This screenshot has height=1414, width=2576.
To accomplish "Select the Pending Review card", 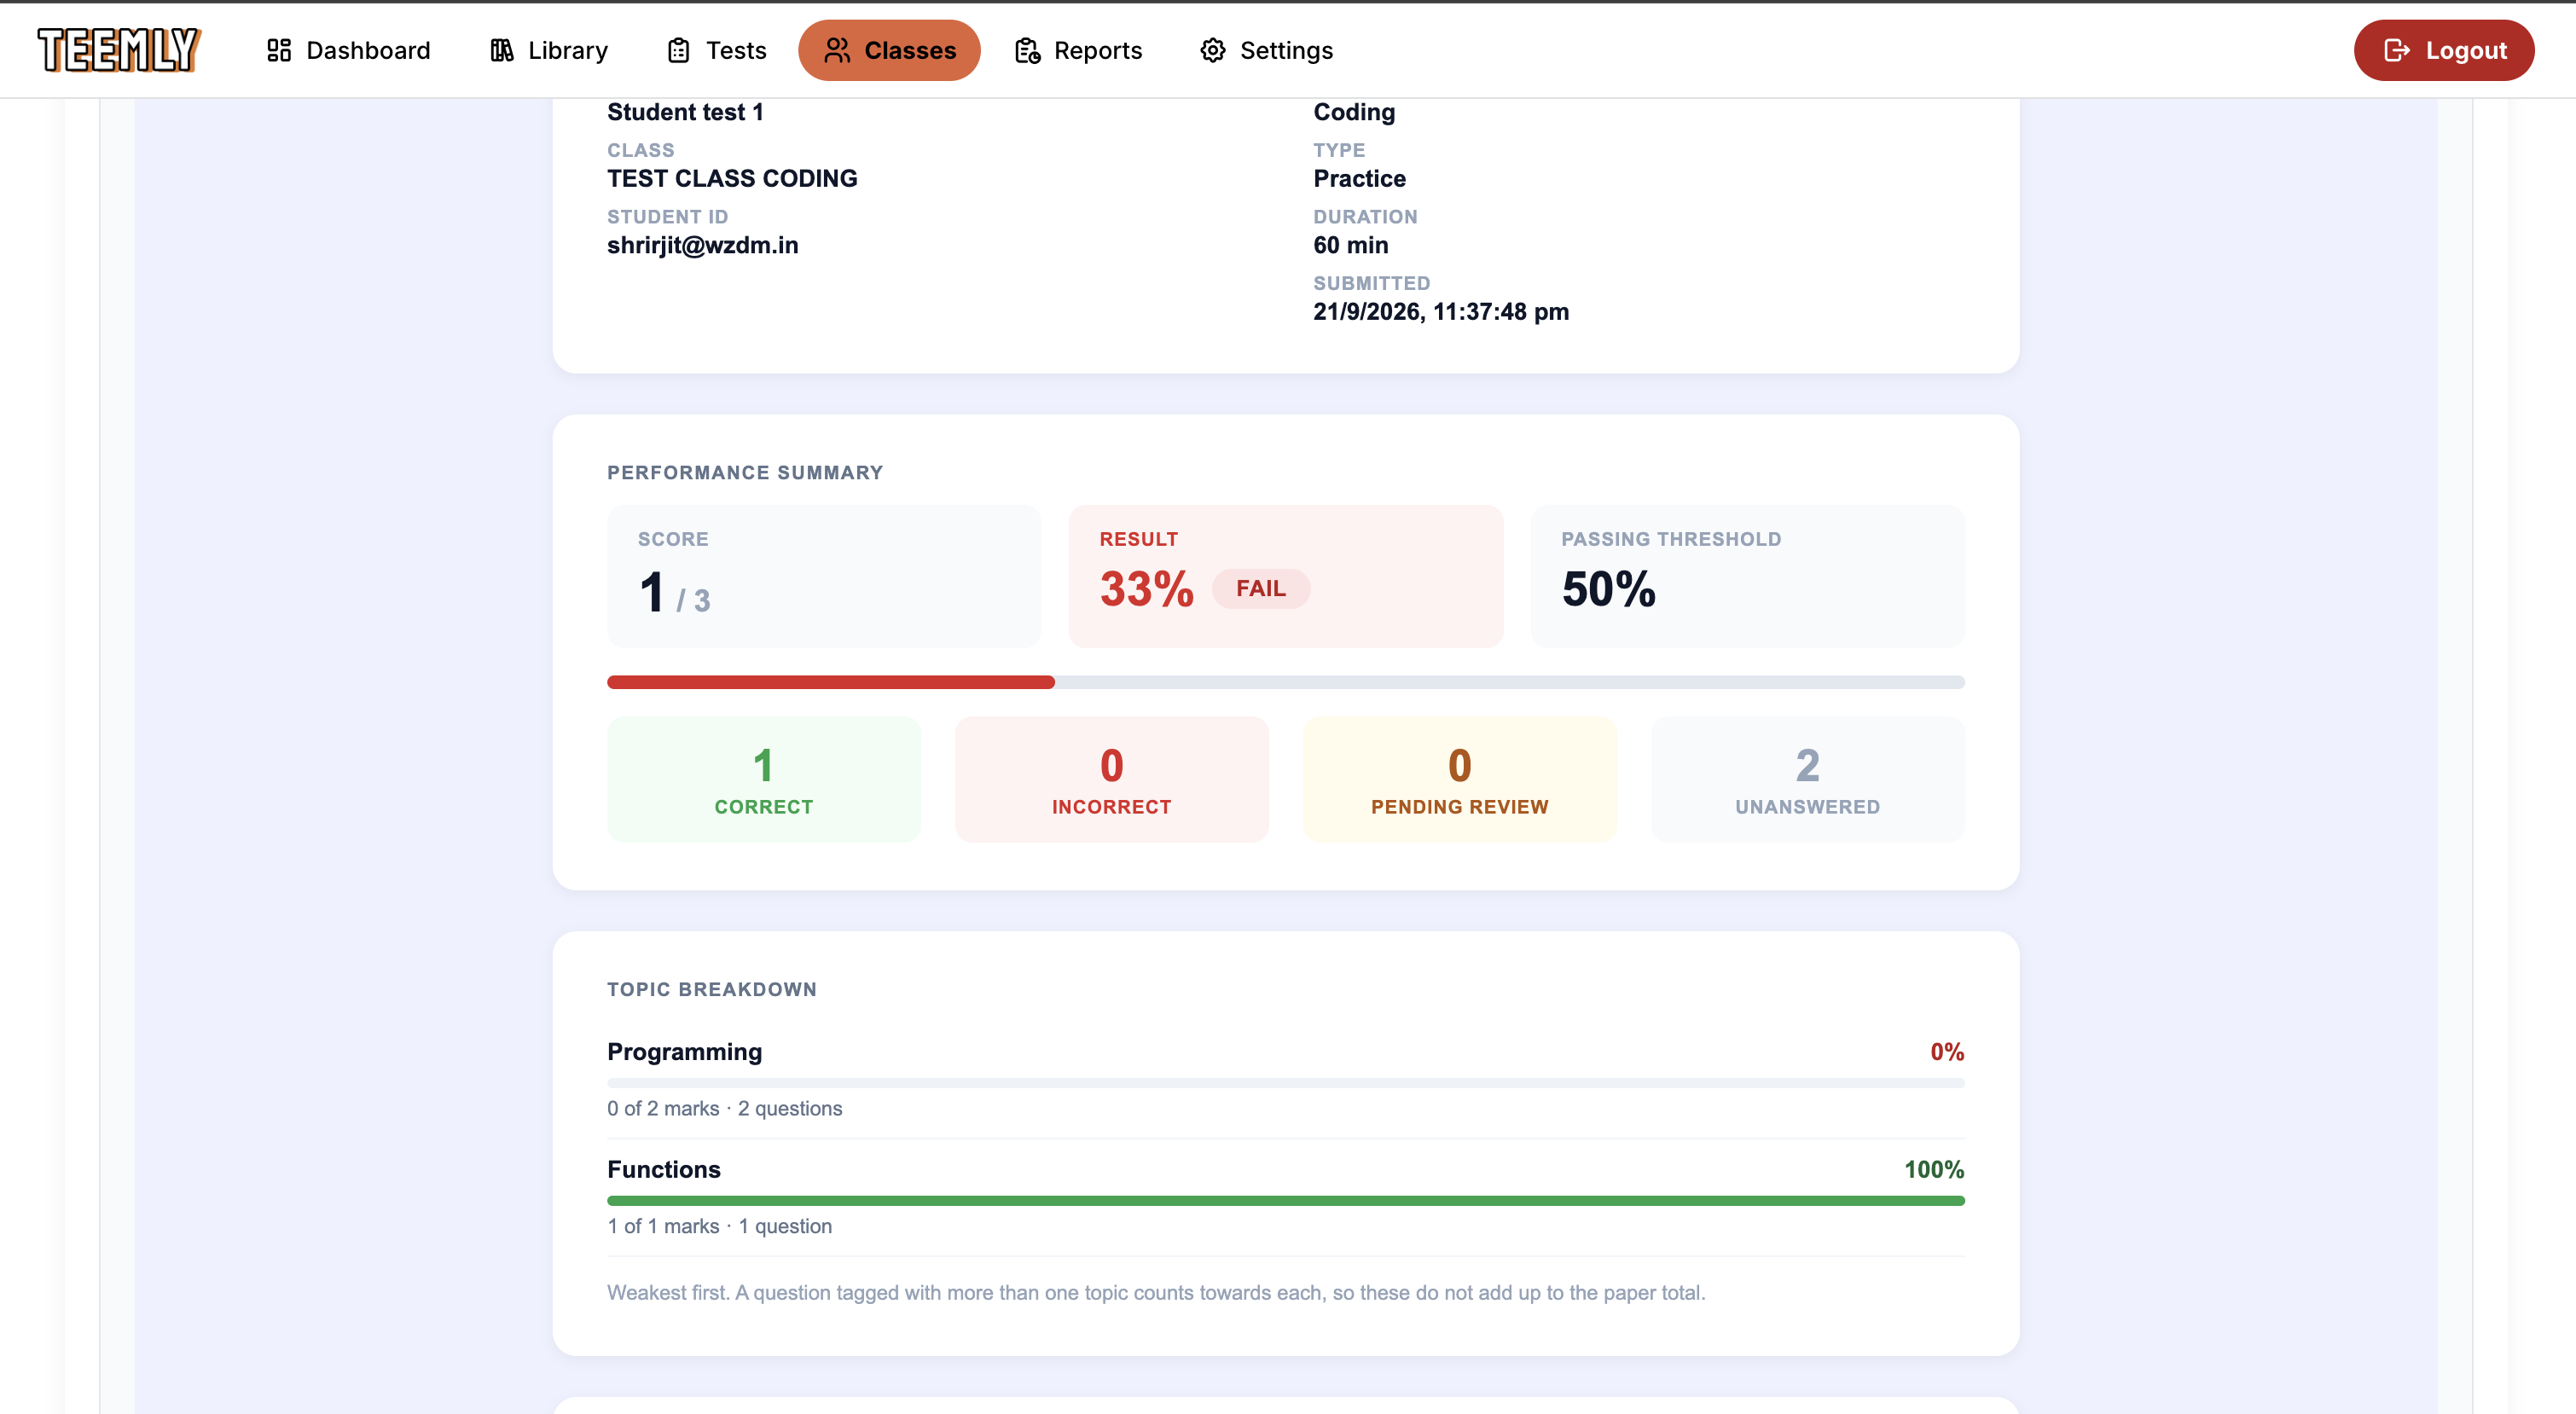I will pos(1460,779).
